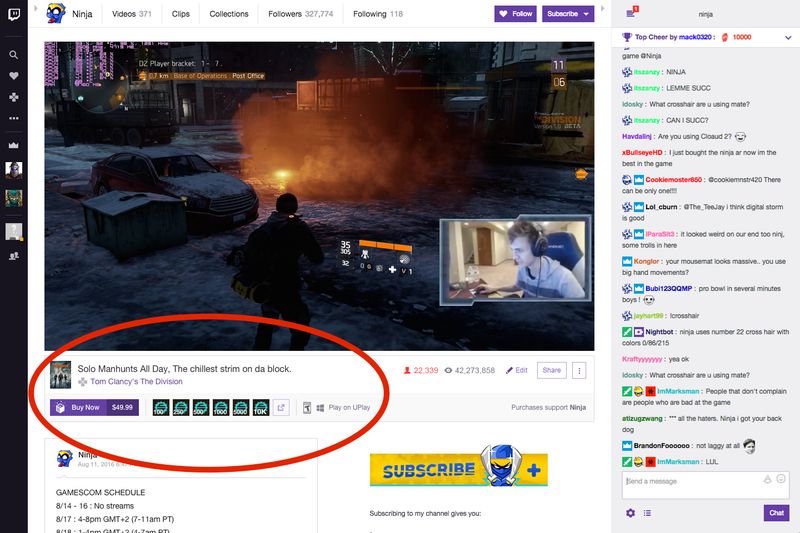Open the Following heart icon in sidebar
This screenshot has height=533, width=800.
14,75
